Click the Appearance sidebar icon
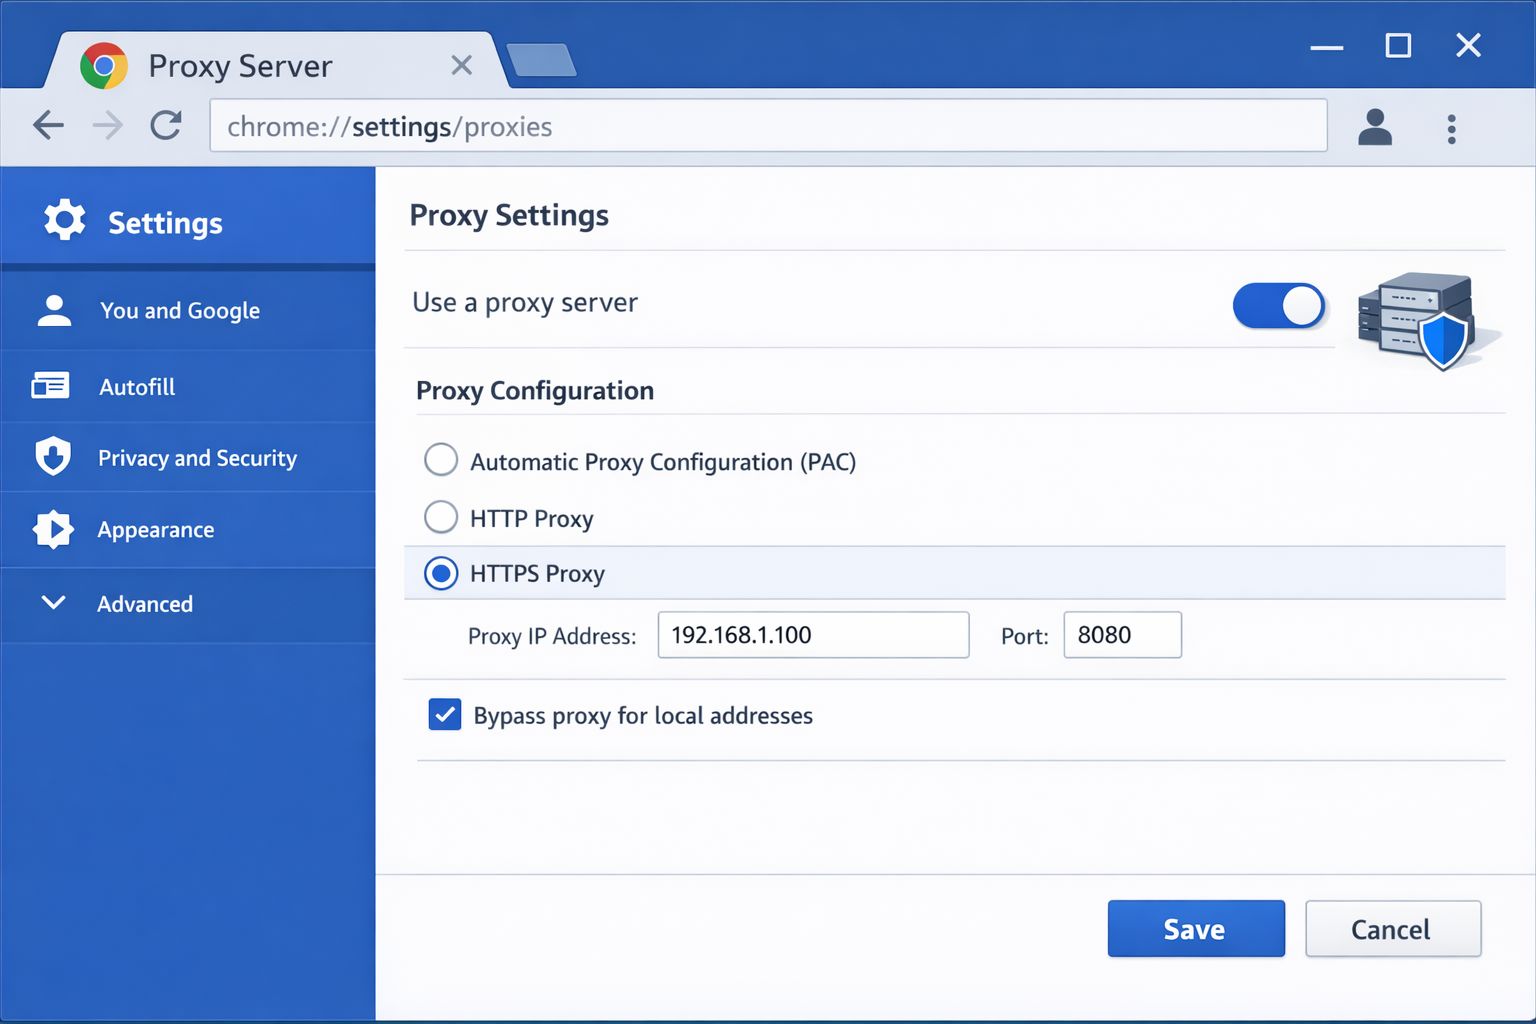This screenshot has width=1536, height=1024. pos(53,529)
